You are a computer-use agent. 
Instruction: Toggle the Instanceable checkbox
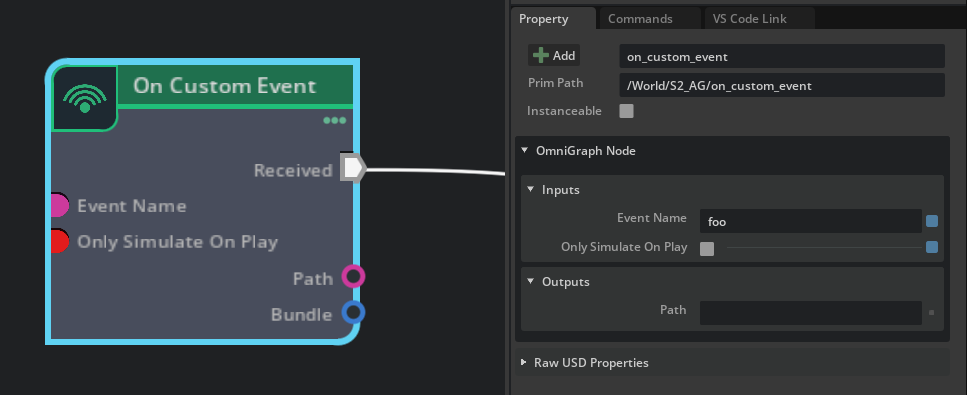[x=627, y=111]
